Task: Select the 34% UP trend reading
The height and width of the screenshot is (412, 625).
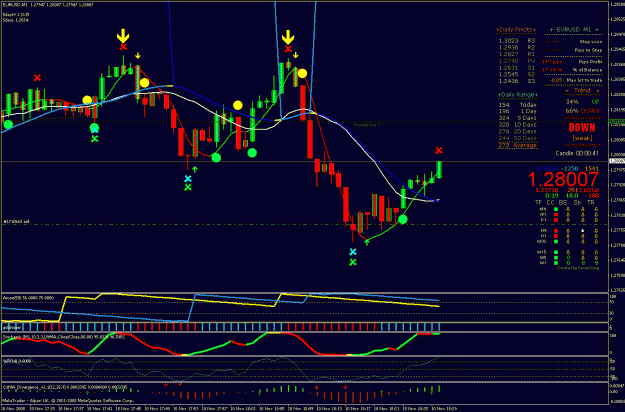Action: (582, 102)
